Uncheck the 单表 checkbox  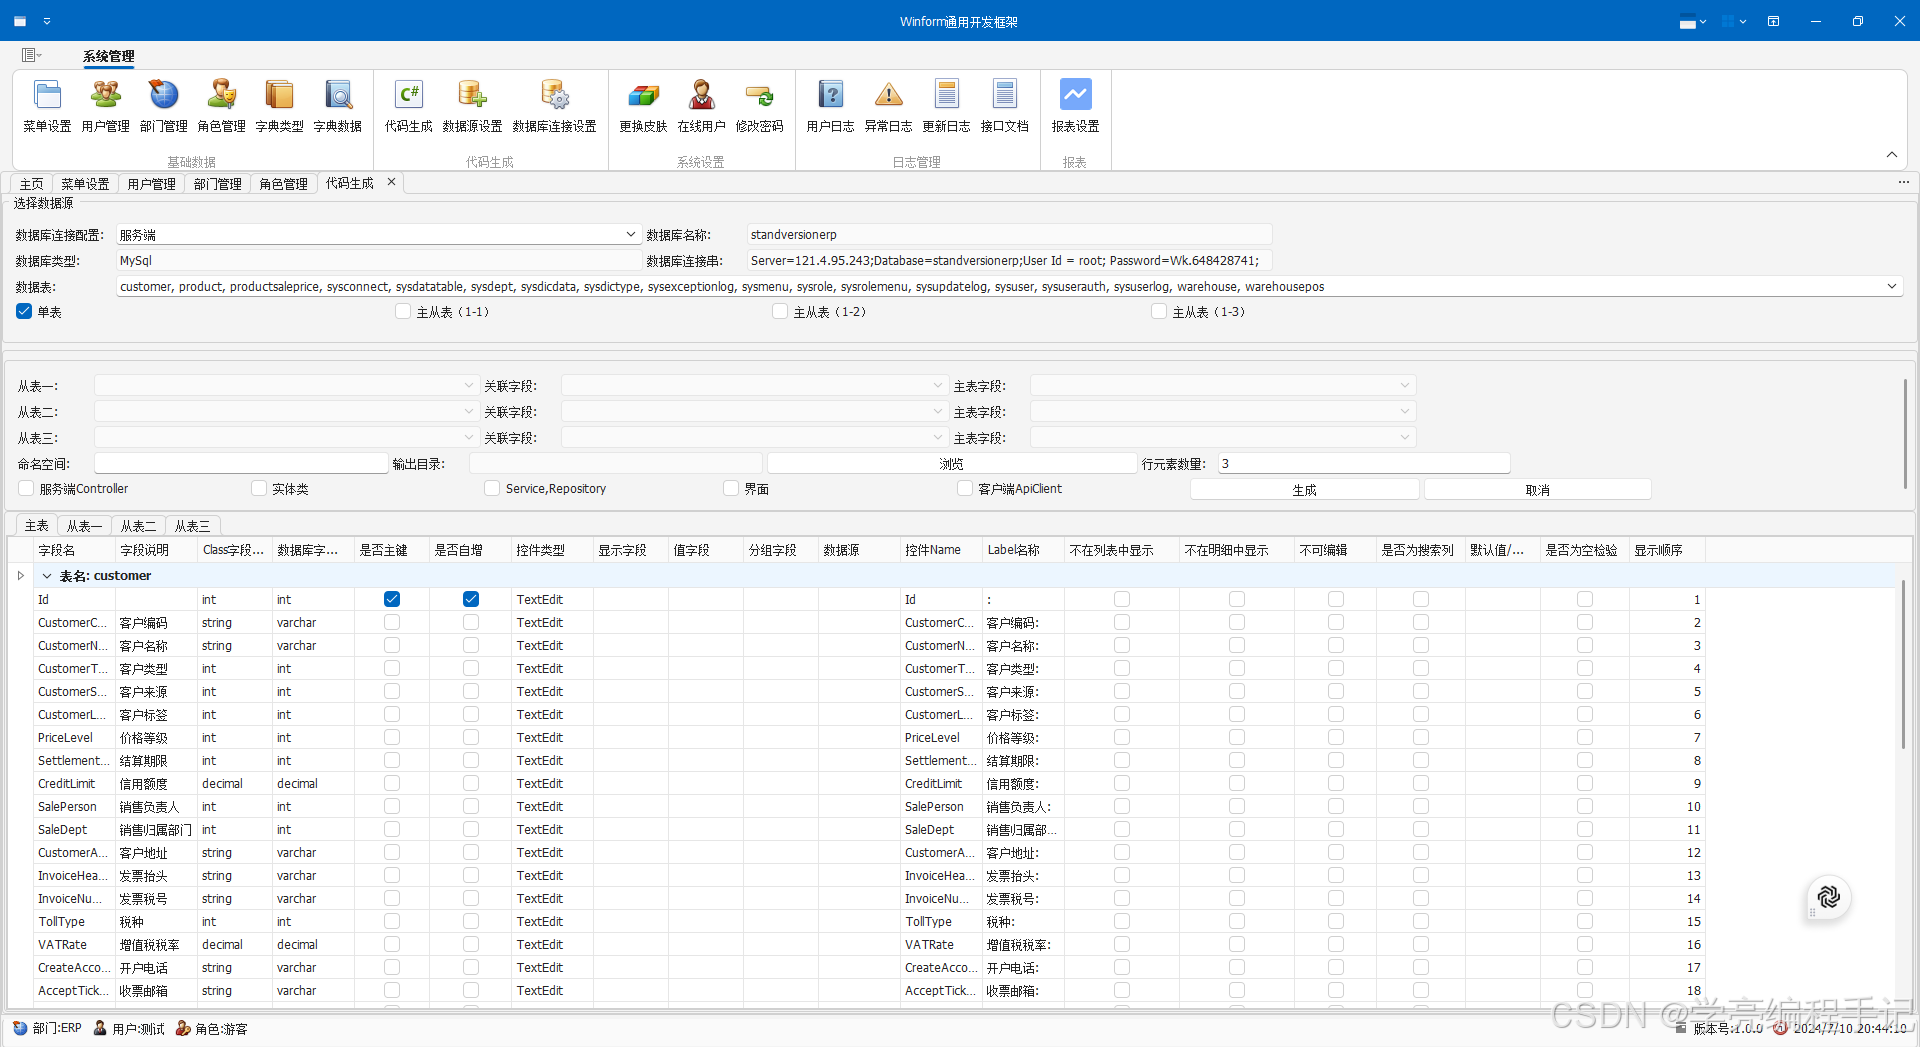tap(23, 311)
